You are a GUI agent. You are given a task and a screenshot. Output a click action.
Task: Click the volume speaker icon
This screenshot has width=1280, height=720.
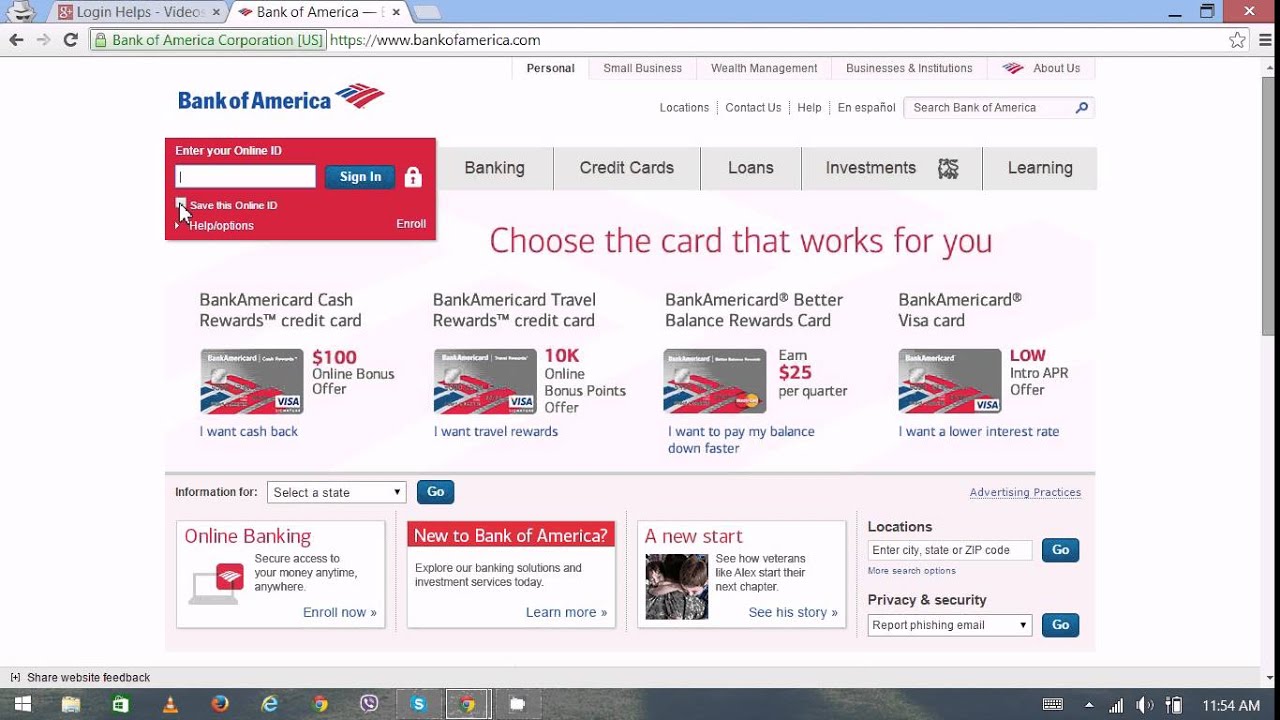coord(1145,705)
